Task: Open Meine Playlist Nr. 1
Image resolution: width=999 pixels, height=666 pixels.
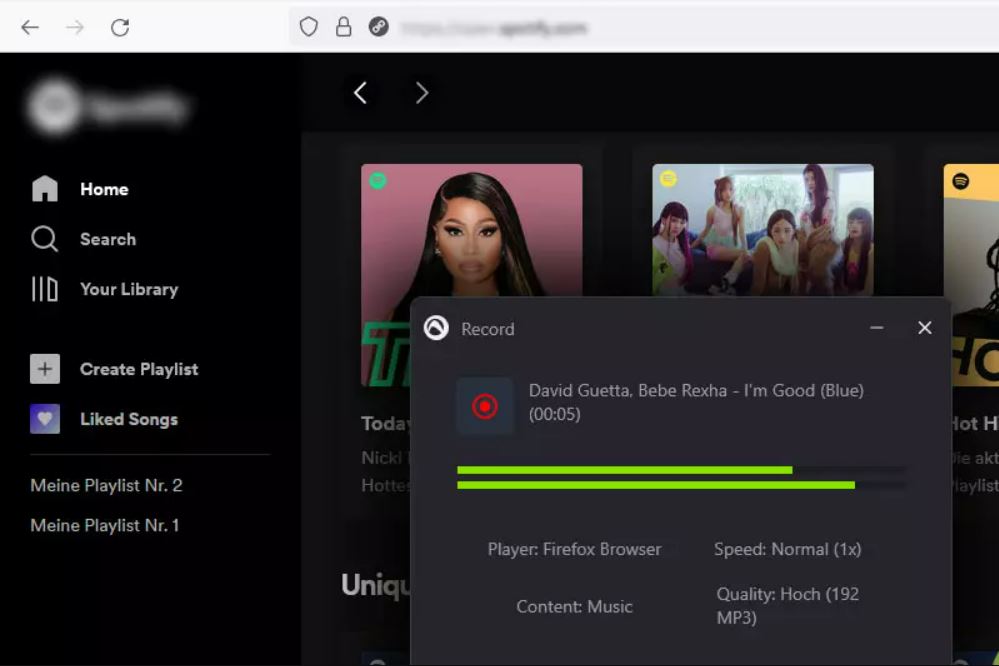Action: (105, 525)
